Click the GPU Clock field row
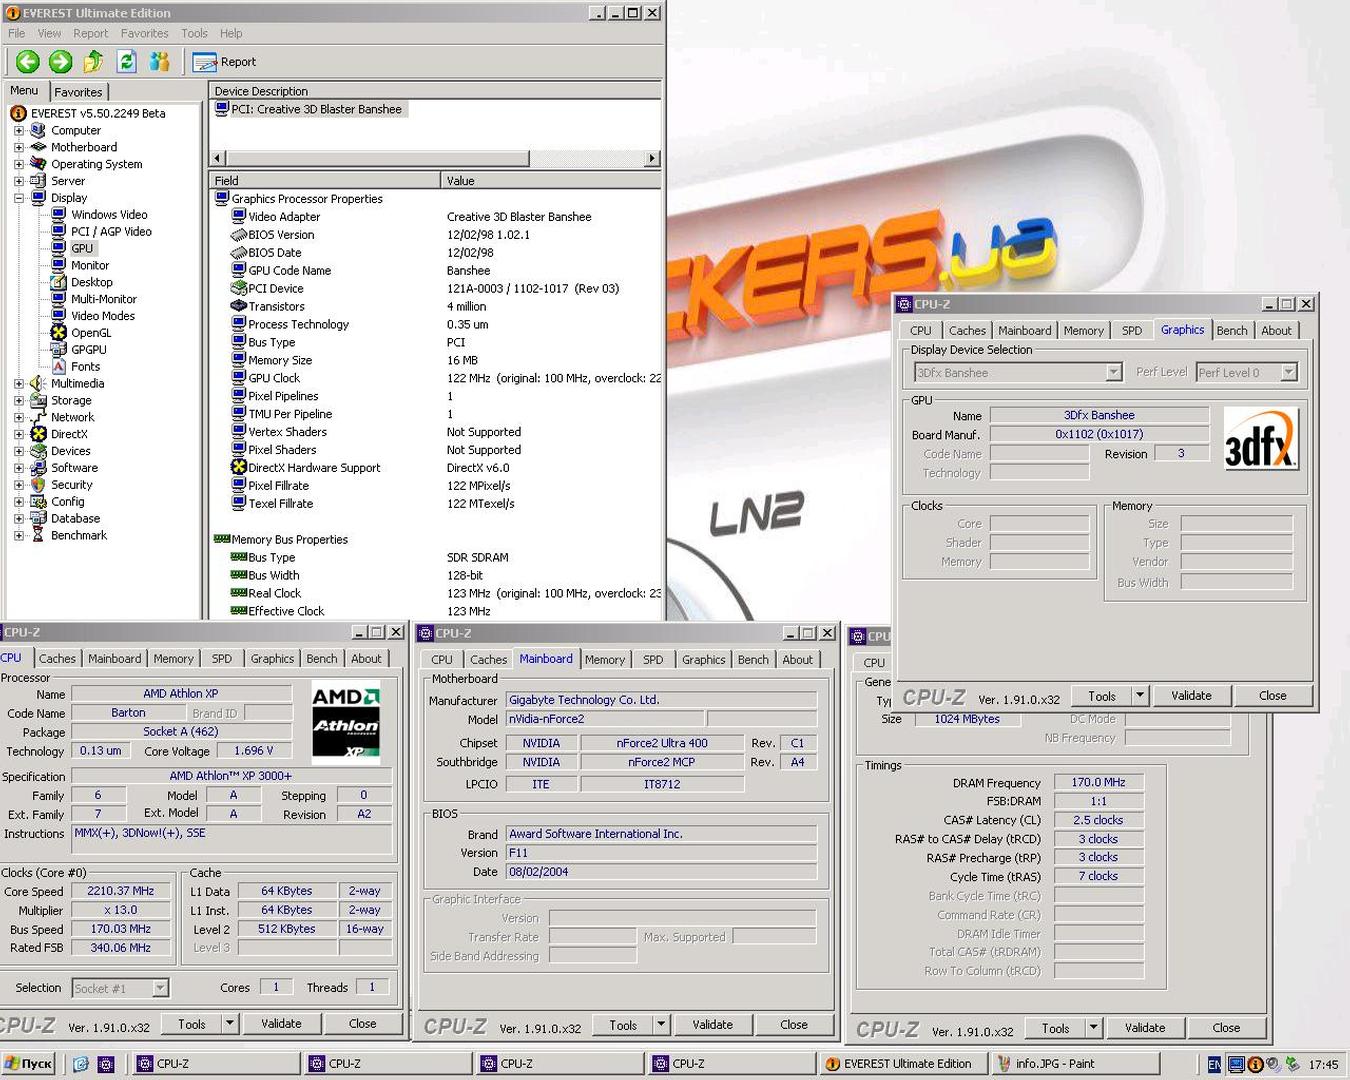This screenshot has width=1350, height=1080. pyautogui.click(x=436, y=379)
